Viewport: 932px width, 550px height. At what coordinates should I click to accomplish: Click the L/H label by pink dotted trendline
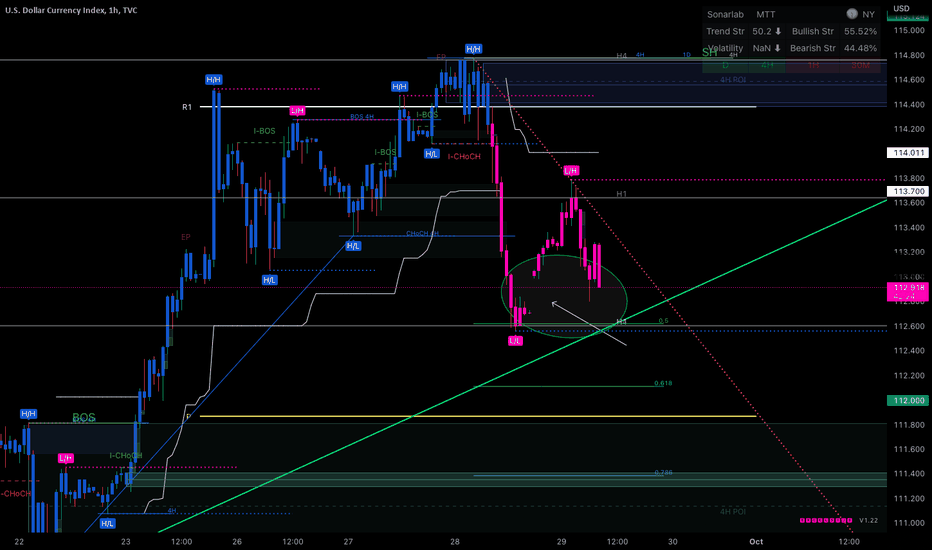click(x=571, y=171)
